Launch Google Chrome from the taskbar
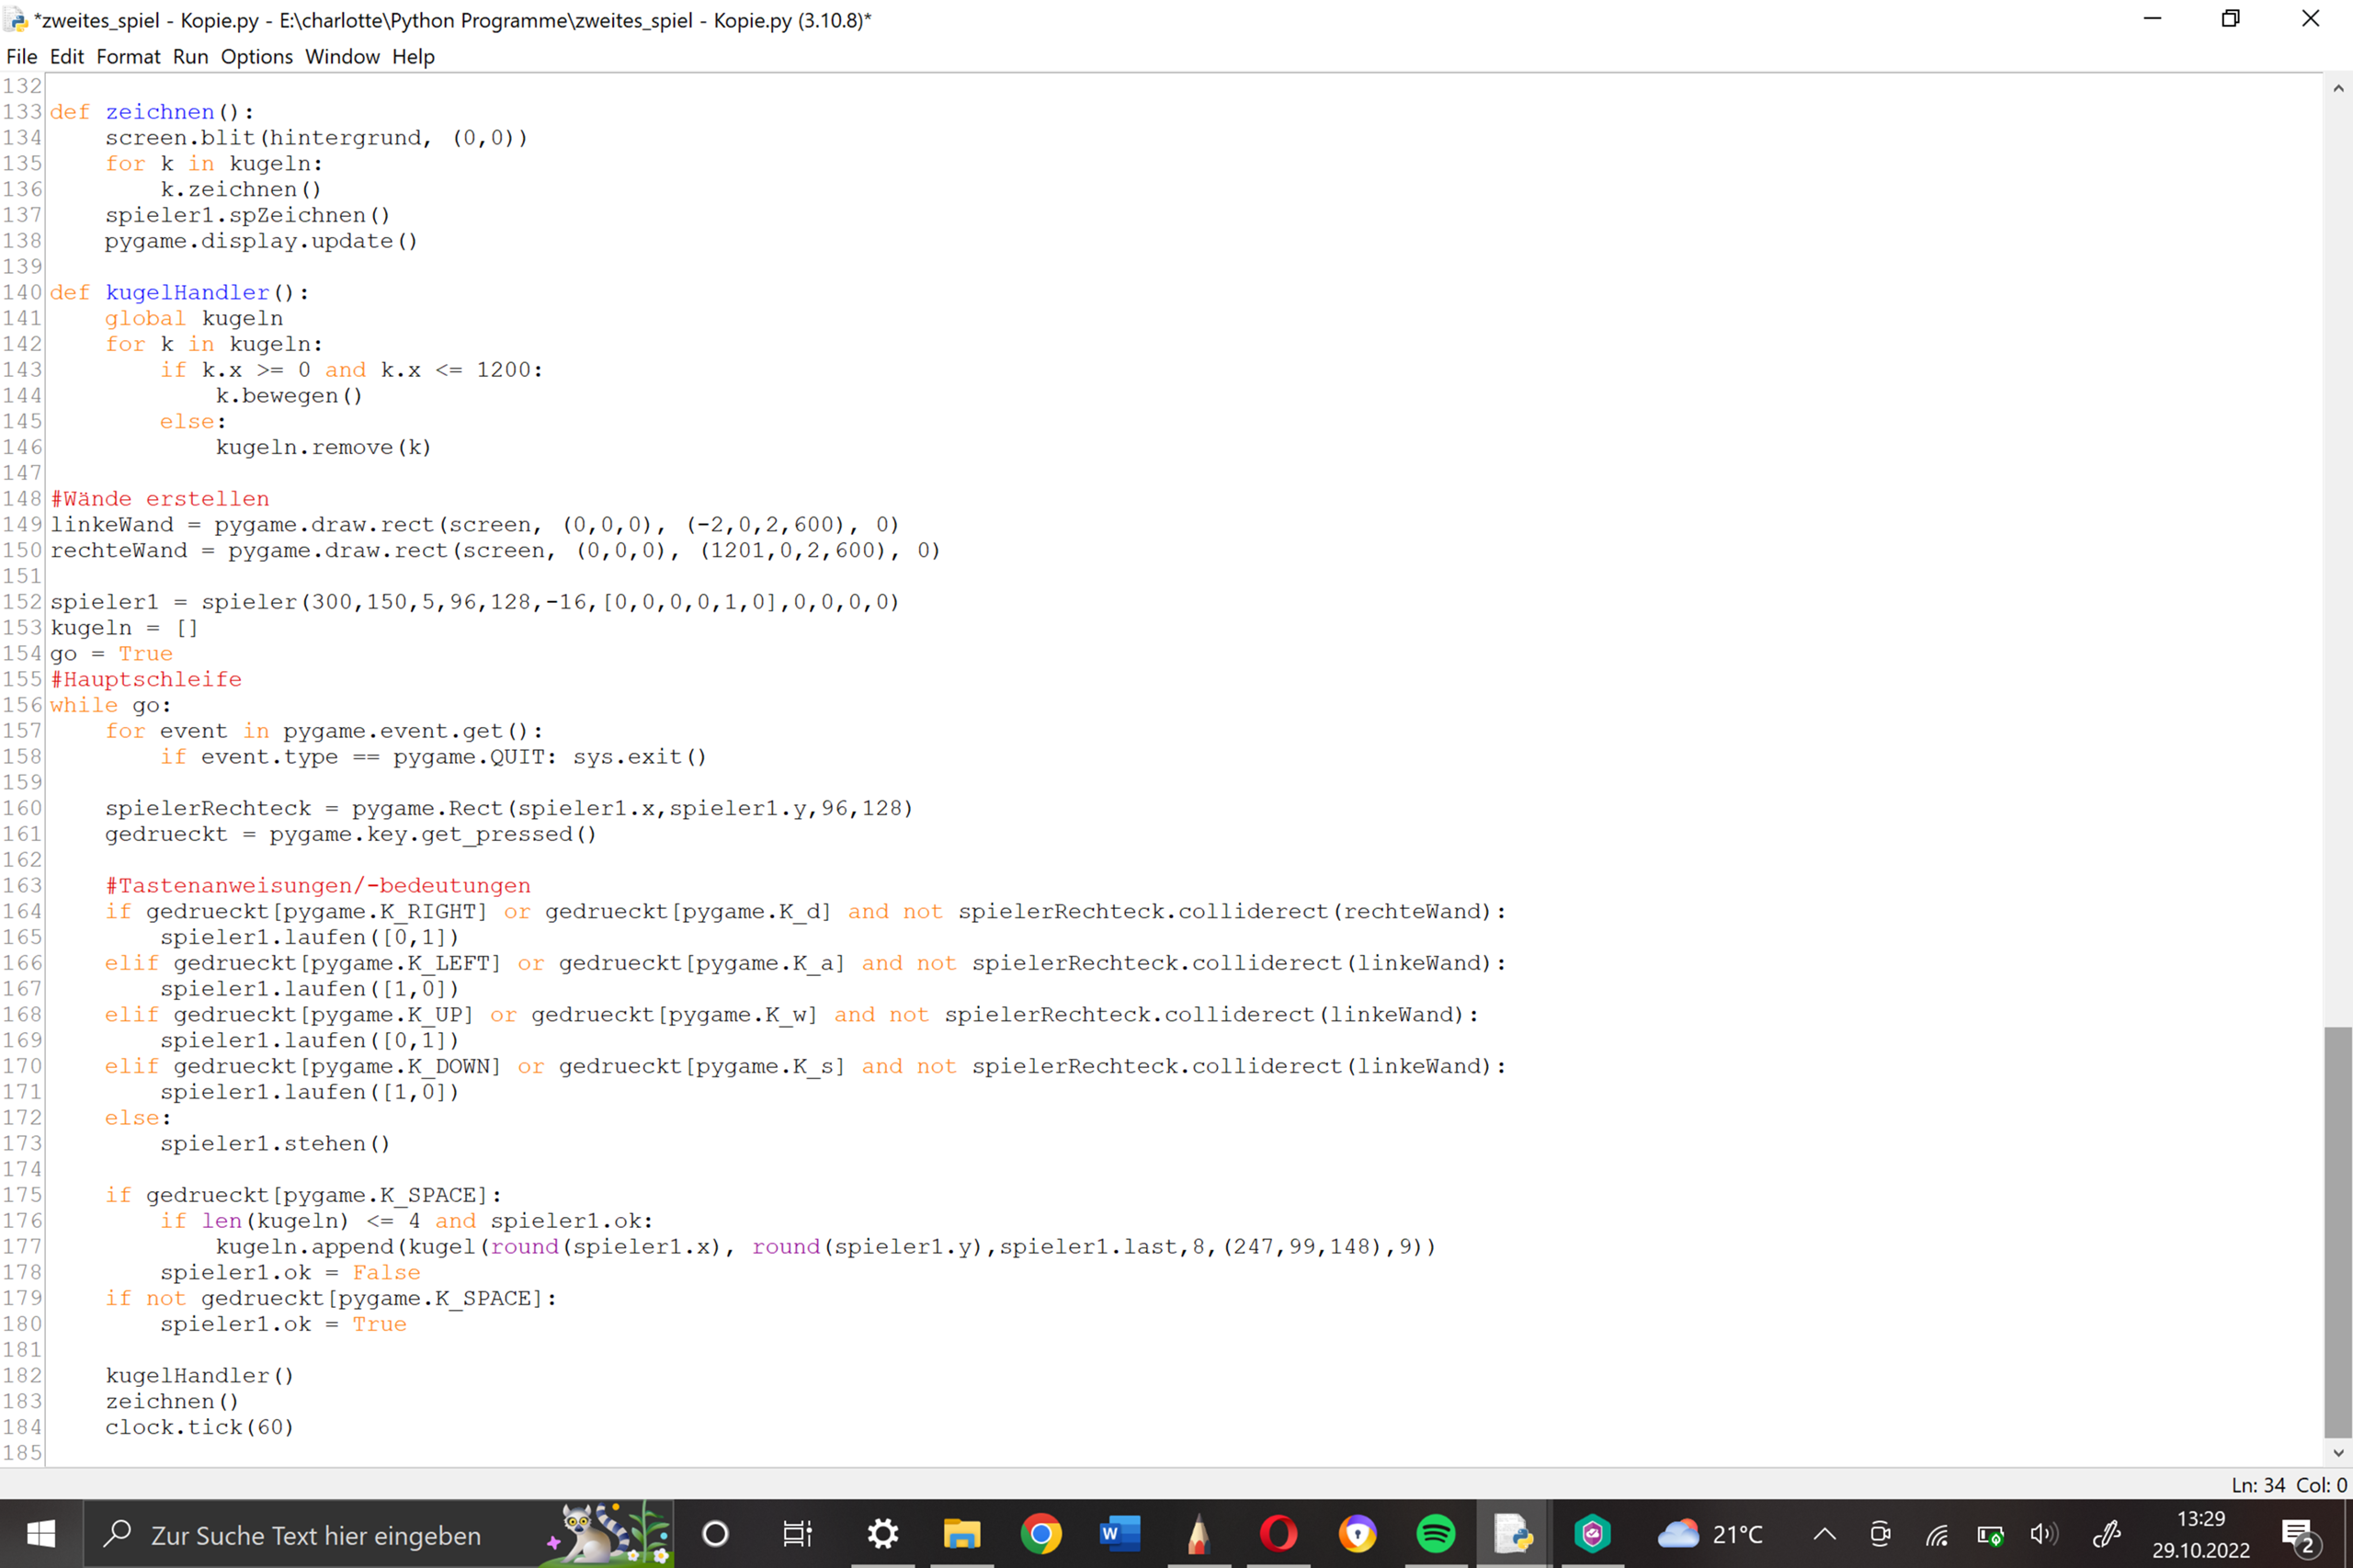Image resolution: width=2353 pixels, height=1568 pixels. [1041, 1534]
